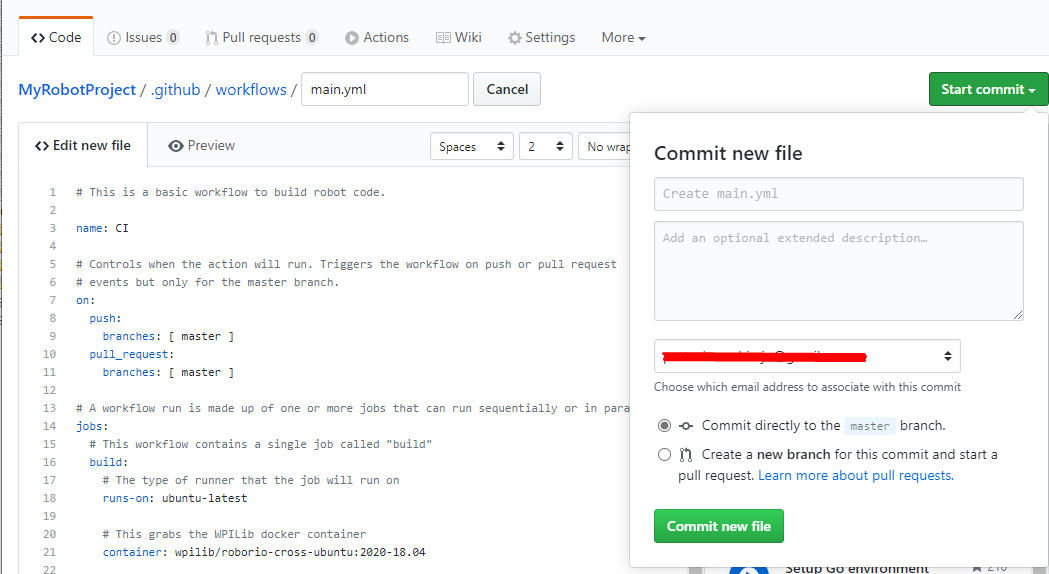This screenshot has width=1049, height=574.
Task: Cancel the new file creation
Action: [x=507, y=89]
